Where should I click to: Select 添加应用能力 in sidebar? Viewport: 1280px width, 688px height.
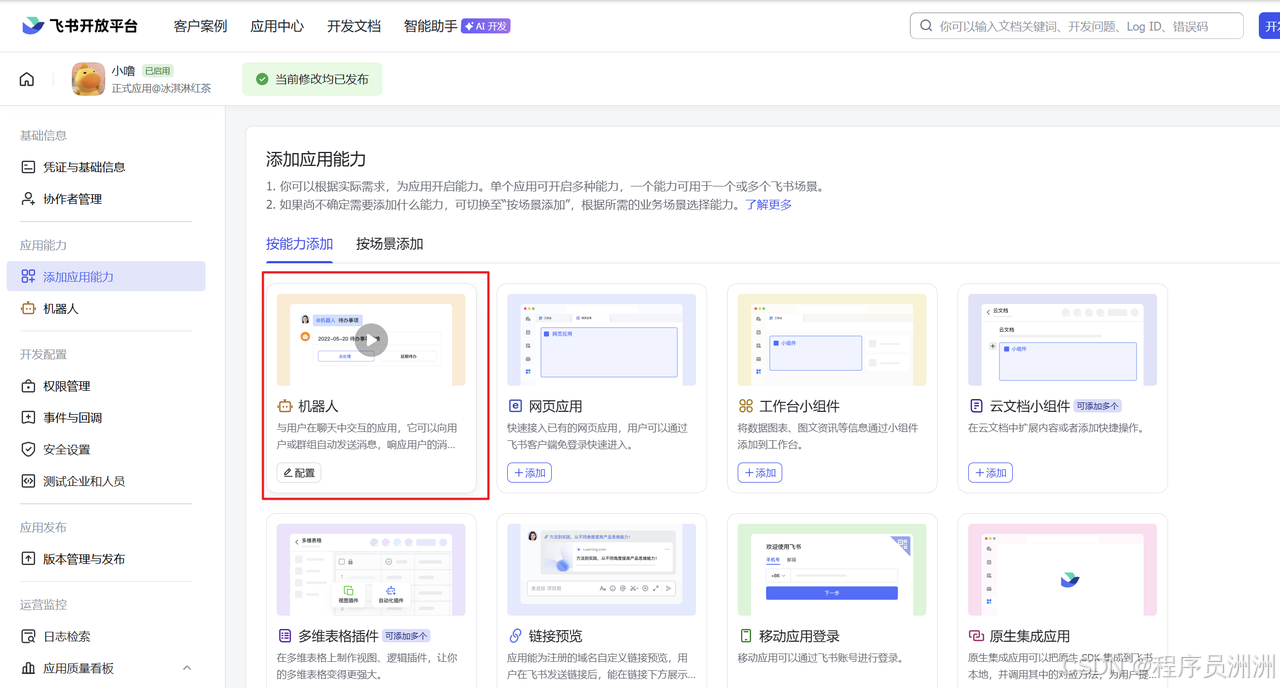click(x=106, y=277)
